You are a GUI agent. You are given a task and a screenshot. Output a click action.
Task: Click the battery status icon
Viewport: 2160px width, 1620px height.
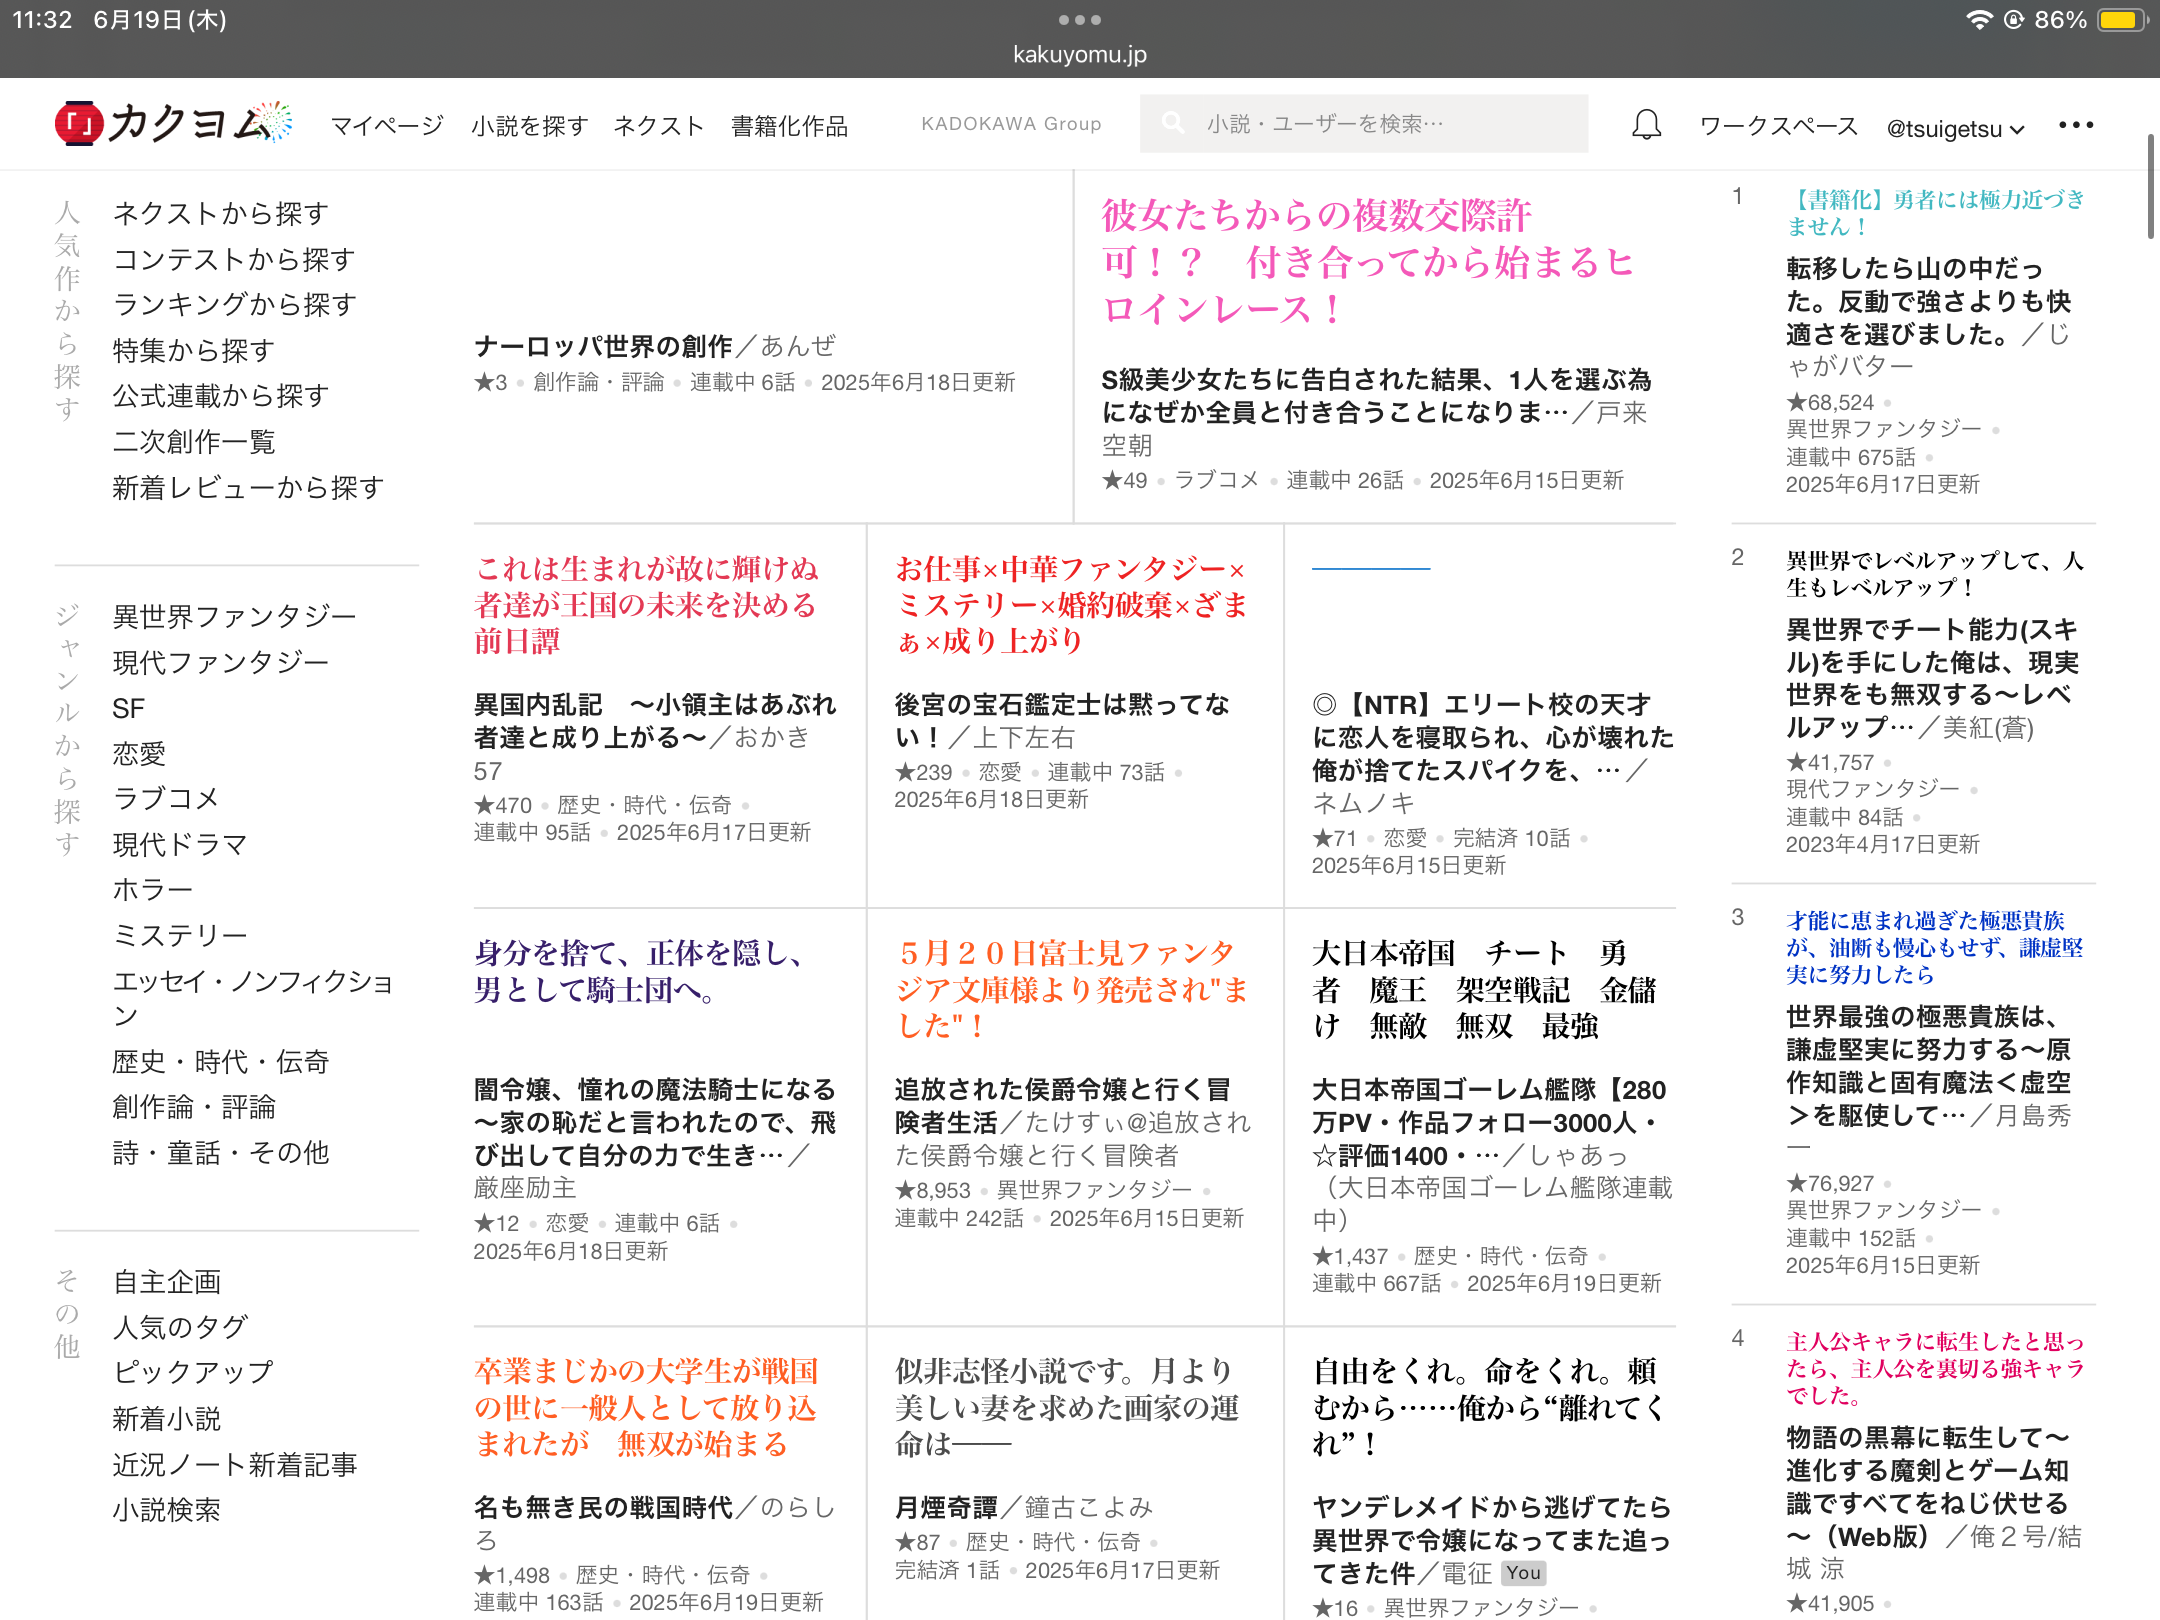(2120, 20)
